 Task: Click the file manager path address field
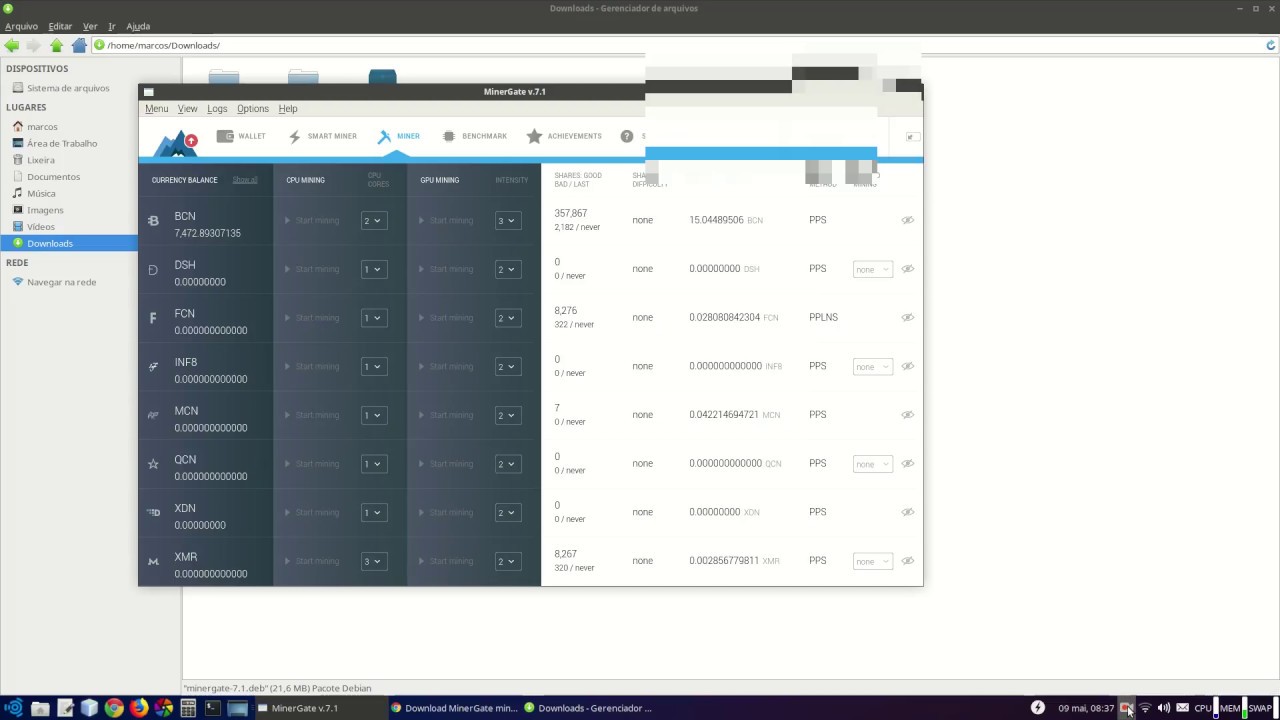coord(676,45)
